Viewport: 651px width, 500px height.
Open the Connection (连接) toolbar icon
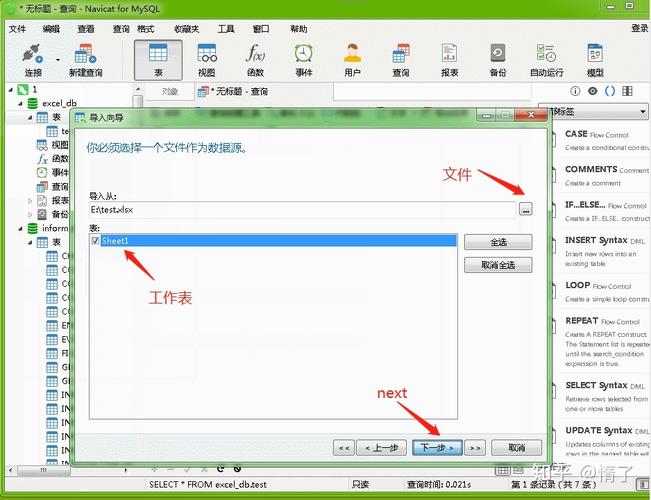click(x=33, y=61)
